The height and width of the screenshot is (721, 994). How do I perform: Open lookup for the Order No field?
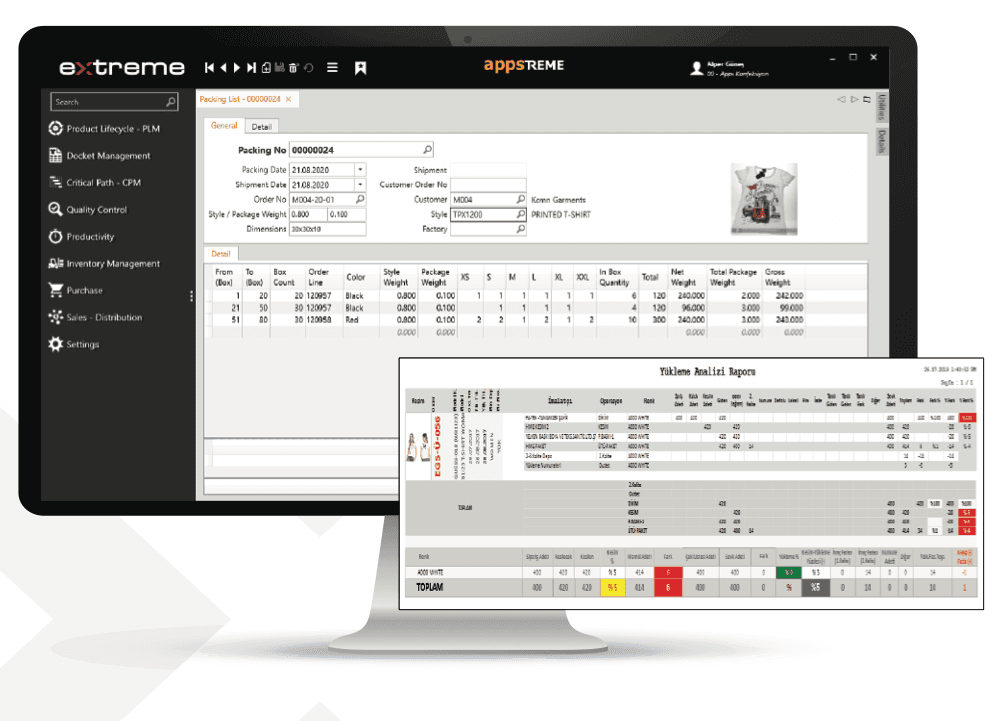click(360, 199)
